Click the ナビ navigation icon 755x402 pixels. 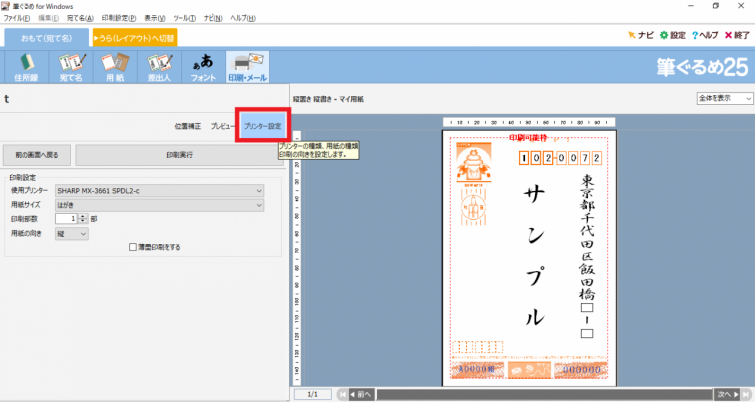point(641,35)
